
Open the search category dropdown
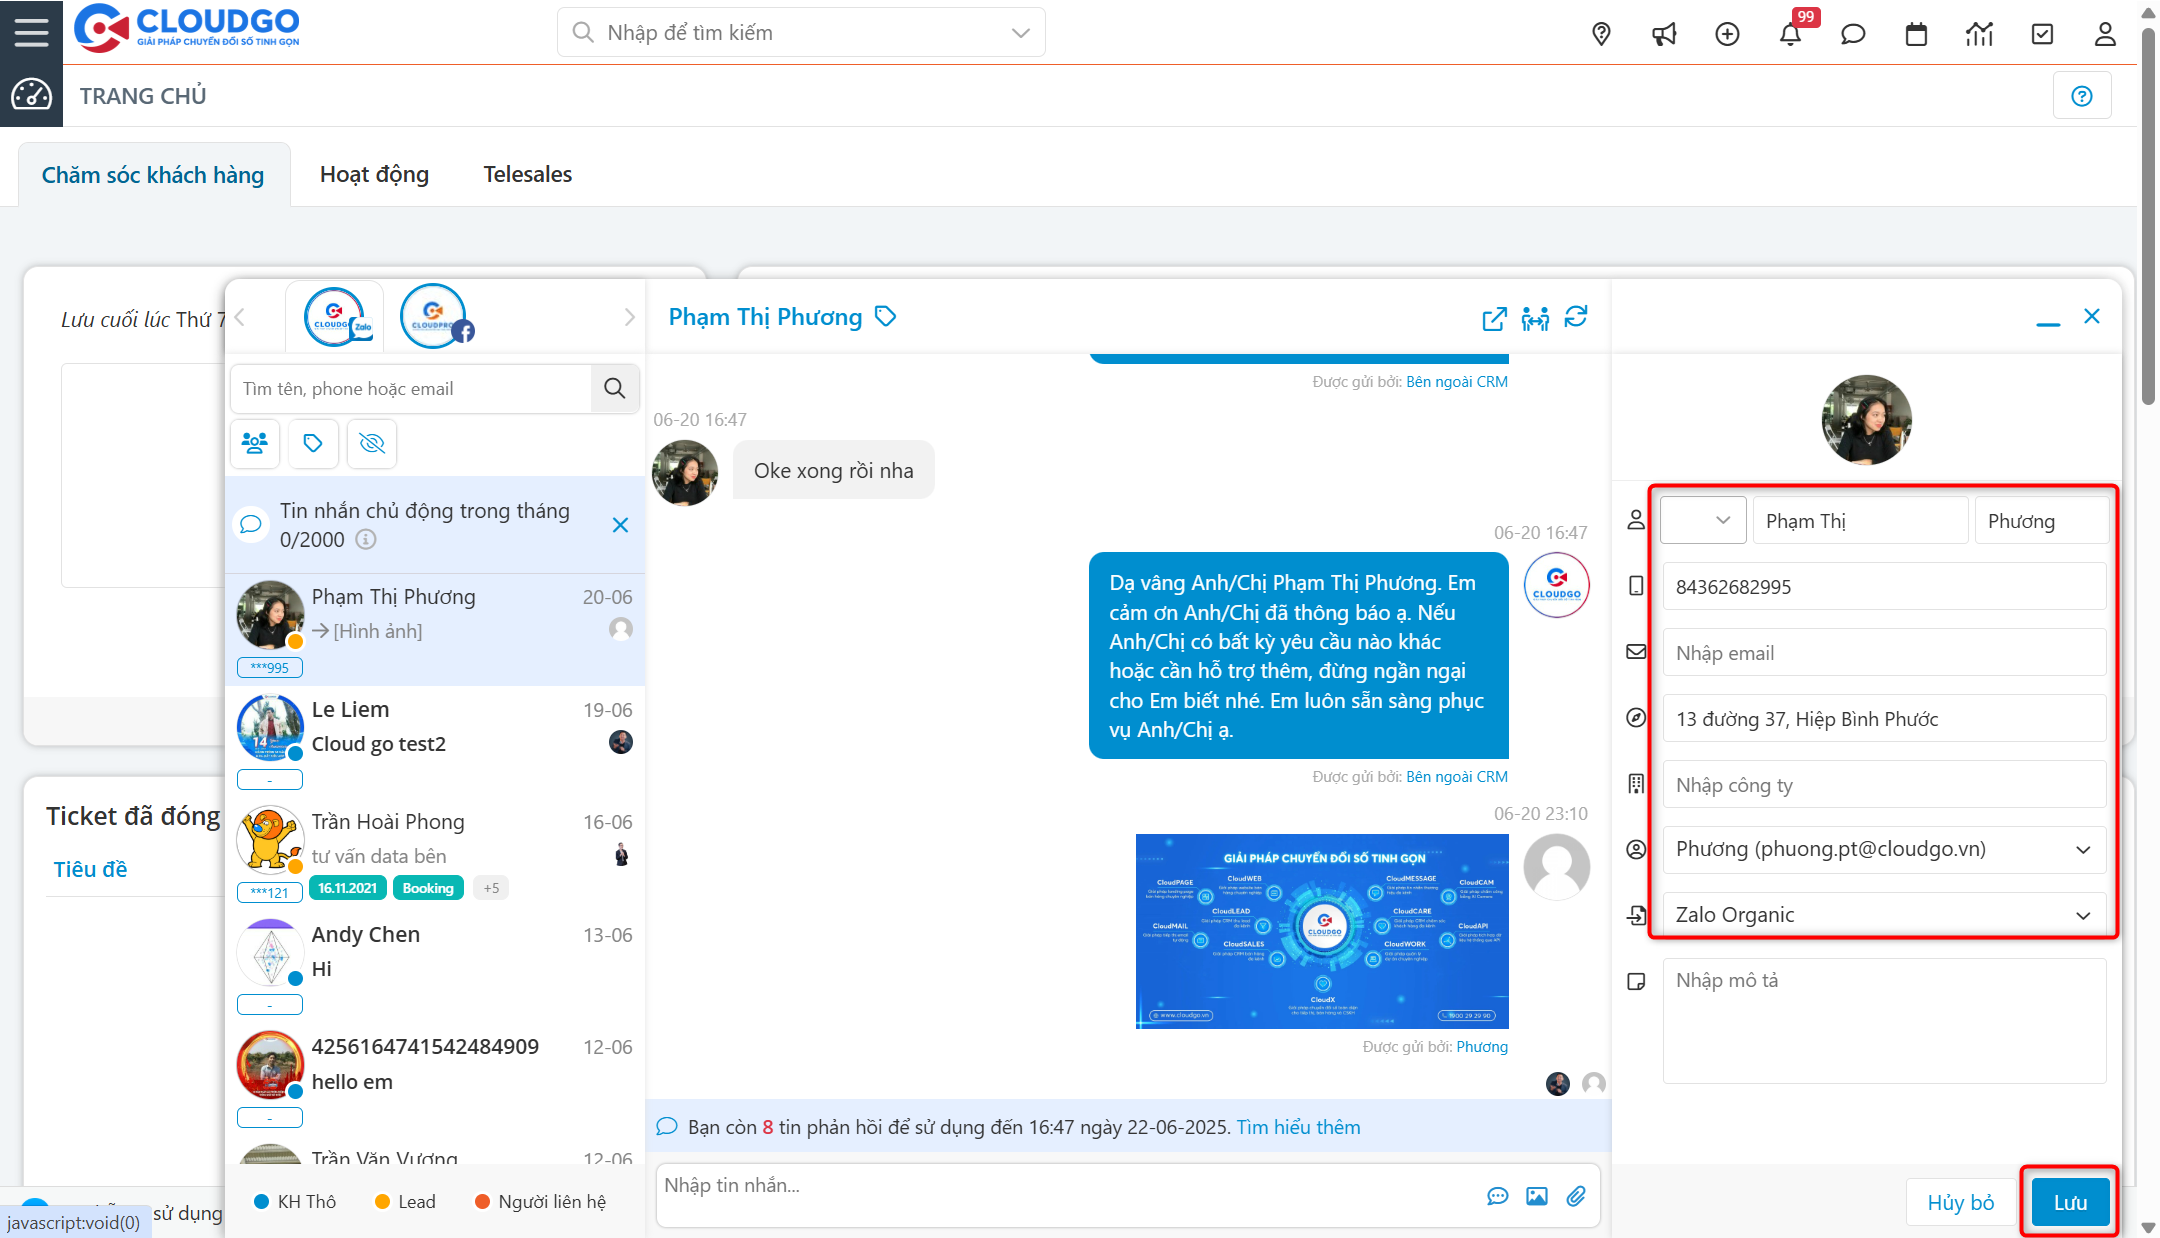coord(1019,32)
